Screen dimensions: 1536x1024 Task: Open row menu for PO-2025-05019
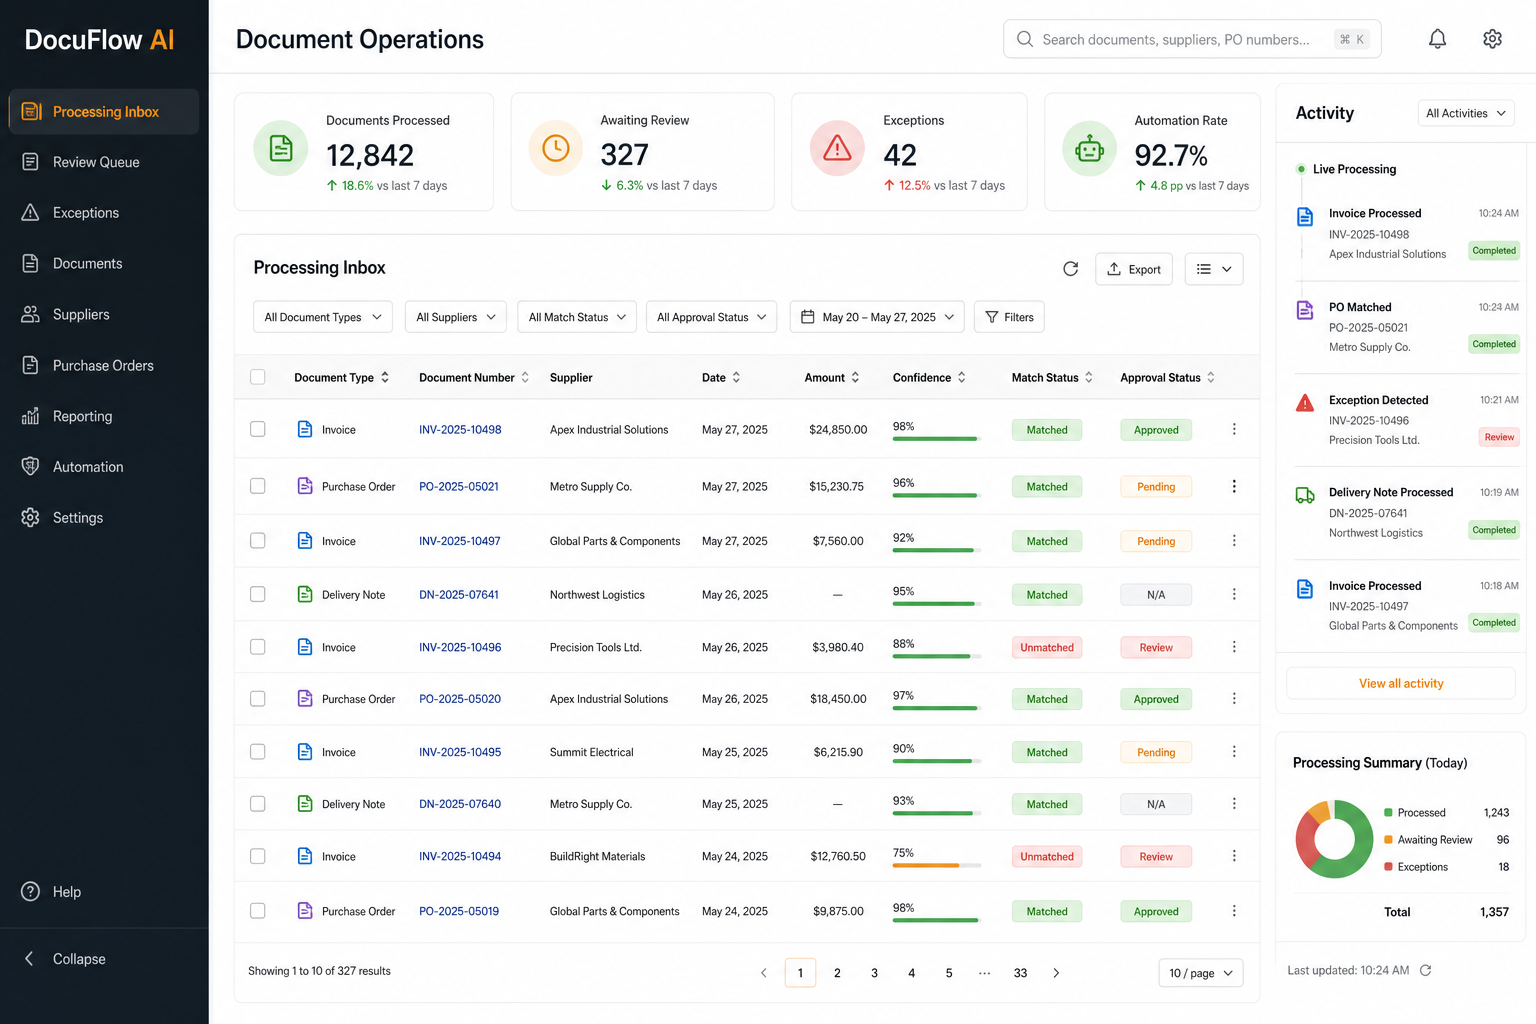point(1234,911)
